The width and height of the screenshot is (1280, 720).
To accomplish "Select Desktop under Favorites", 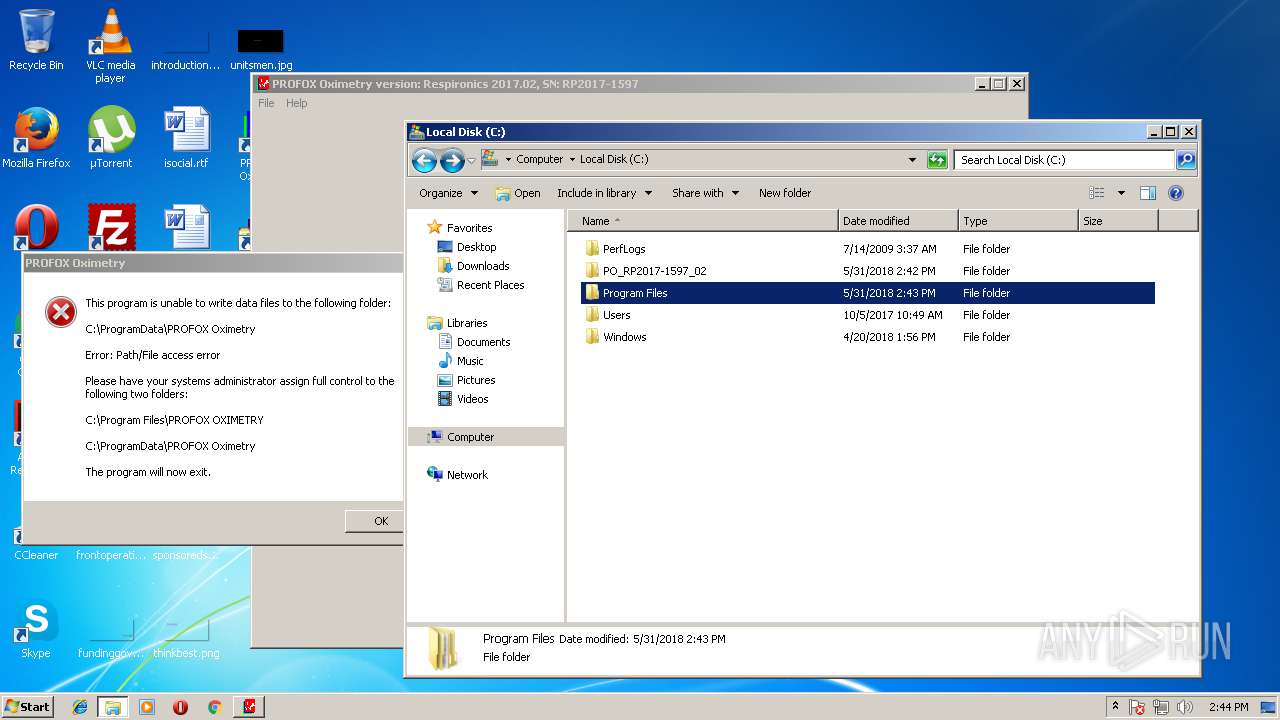I will 466,247.
